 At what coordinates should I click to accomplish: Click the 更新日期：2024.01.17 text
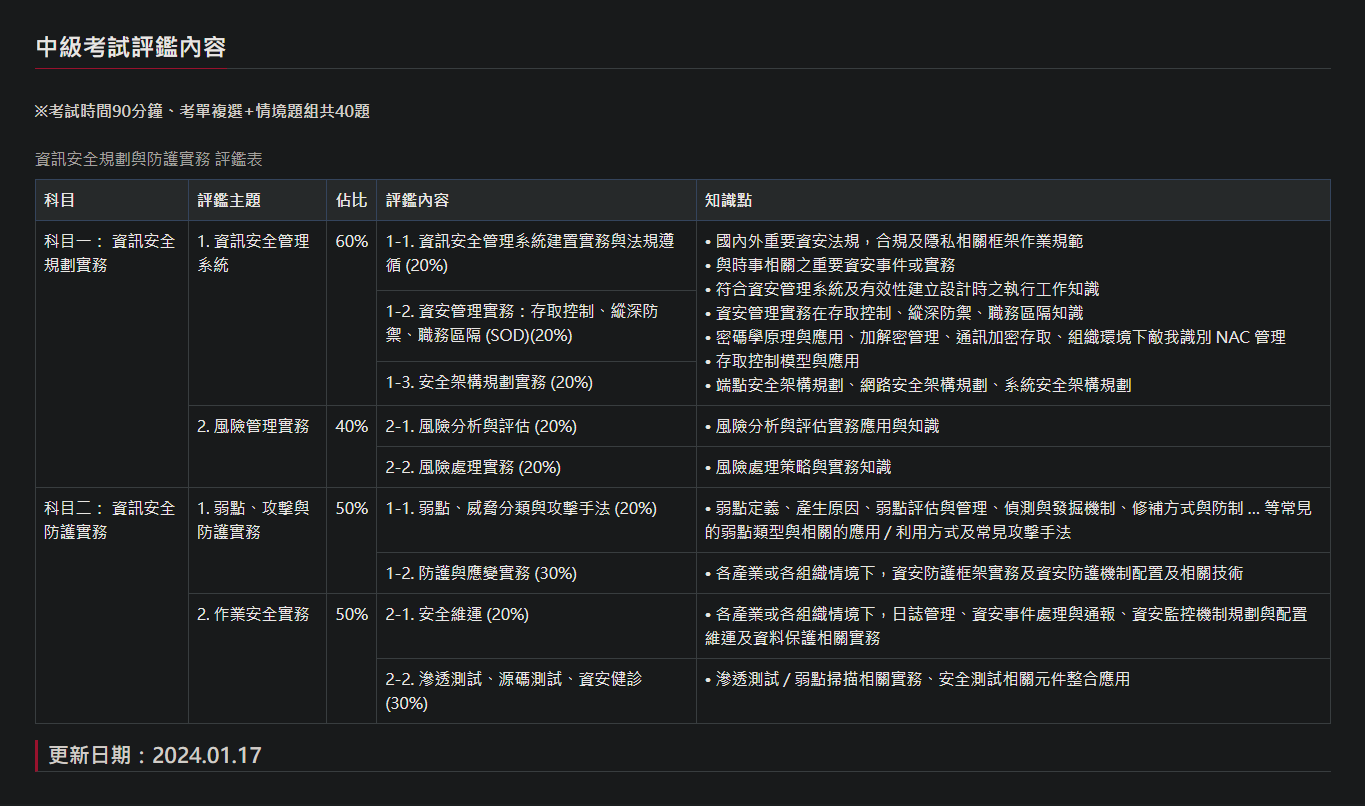(x=155, y=755)
